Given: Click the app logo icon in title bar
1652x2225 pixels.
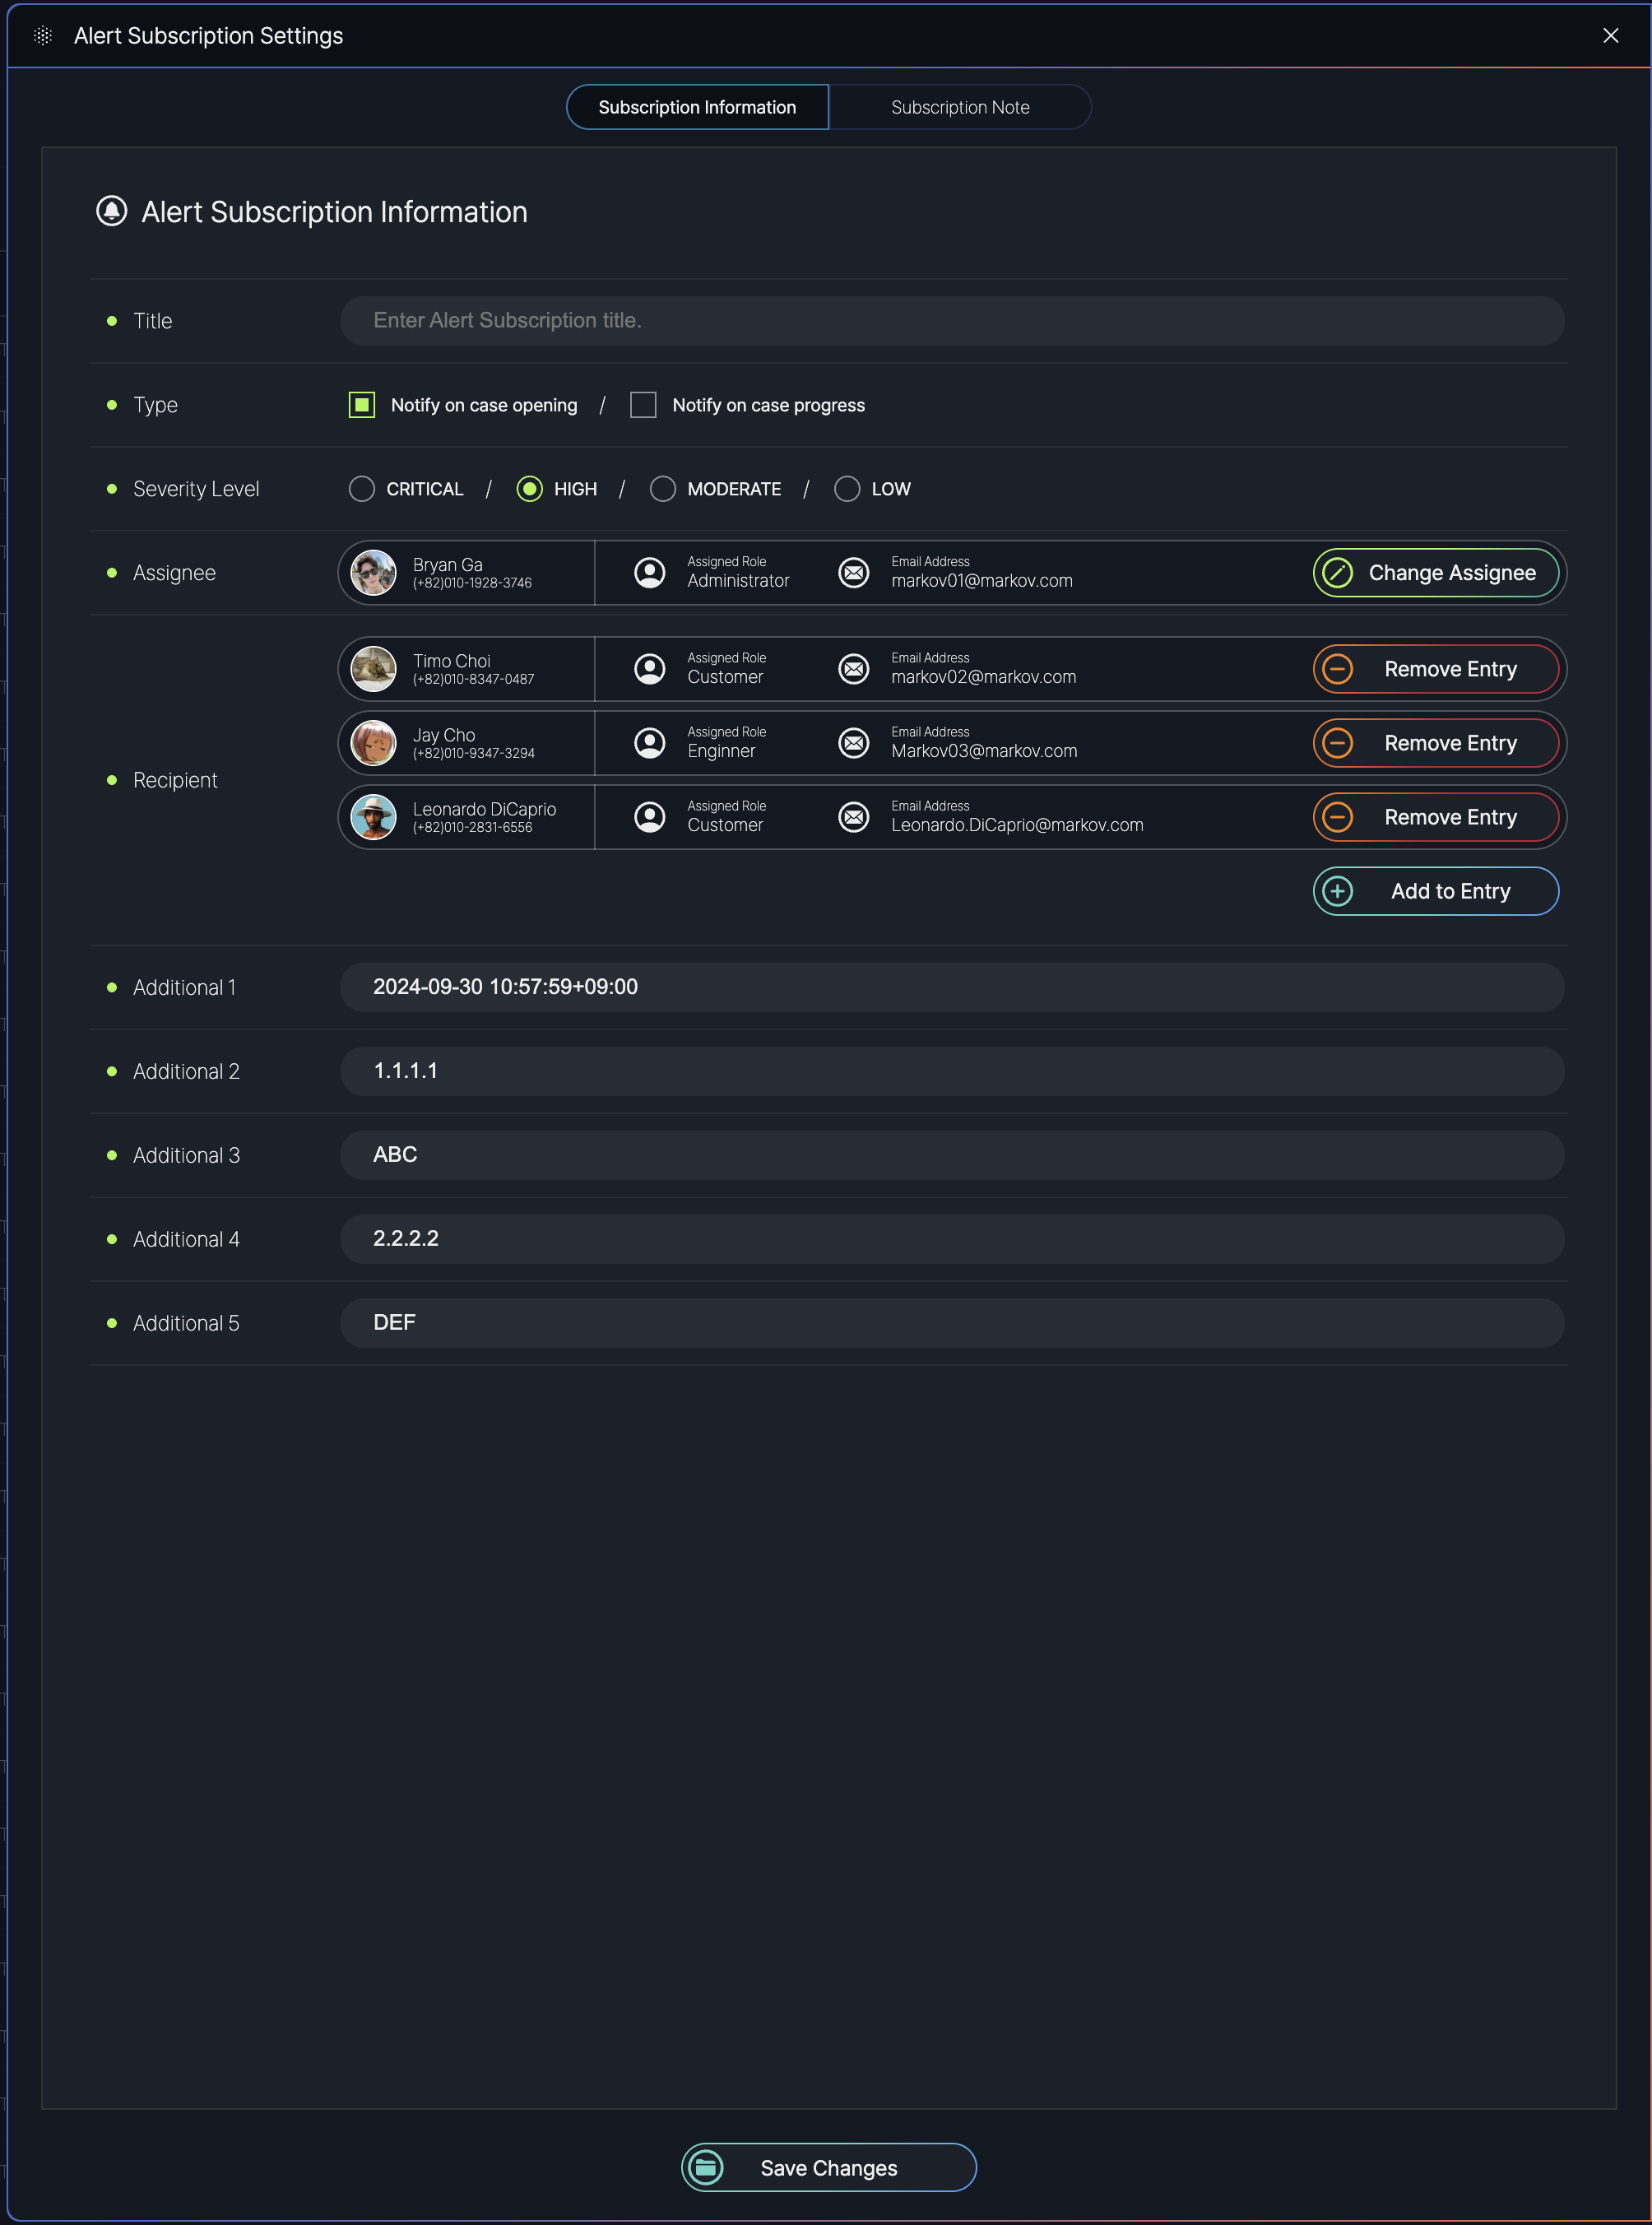Looking at the screenshot, I should [43, 36].
